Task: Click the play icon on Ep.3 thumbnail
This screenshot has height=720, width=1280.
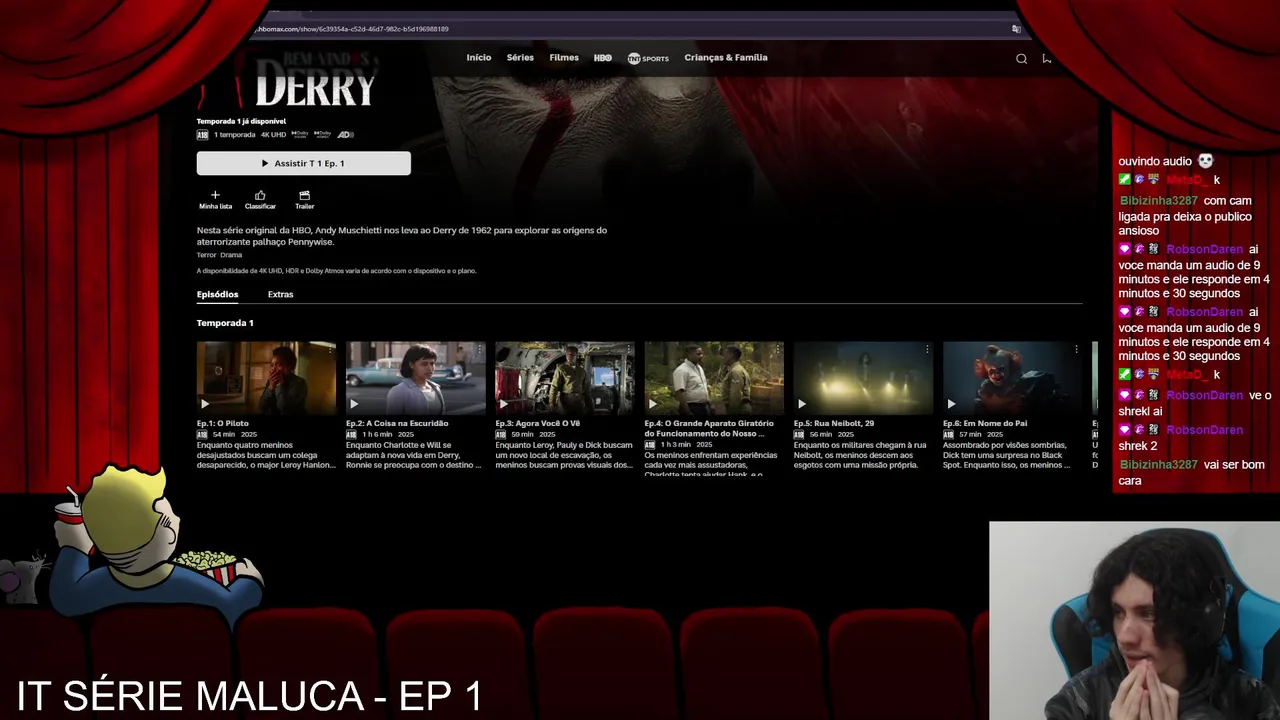Action: coord(503,404)
